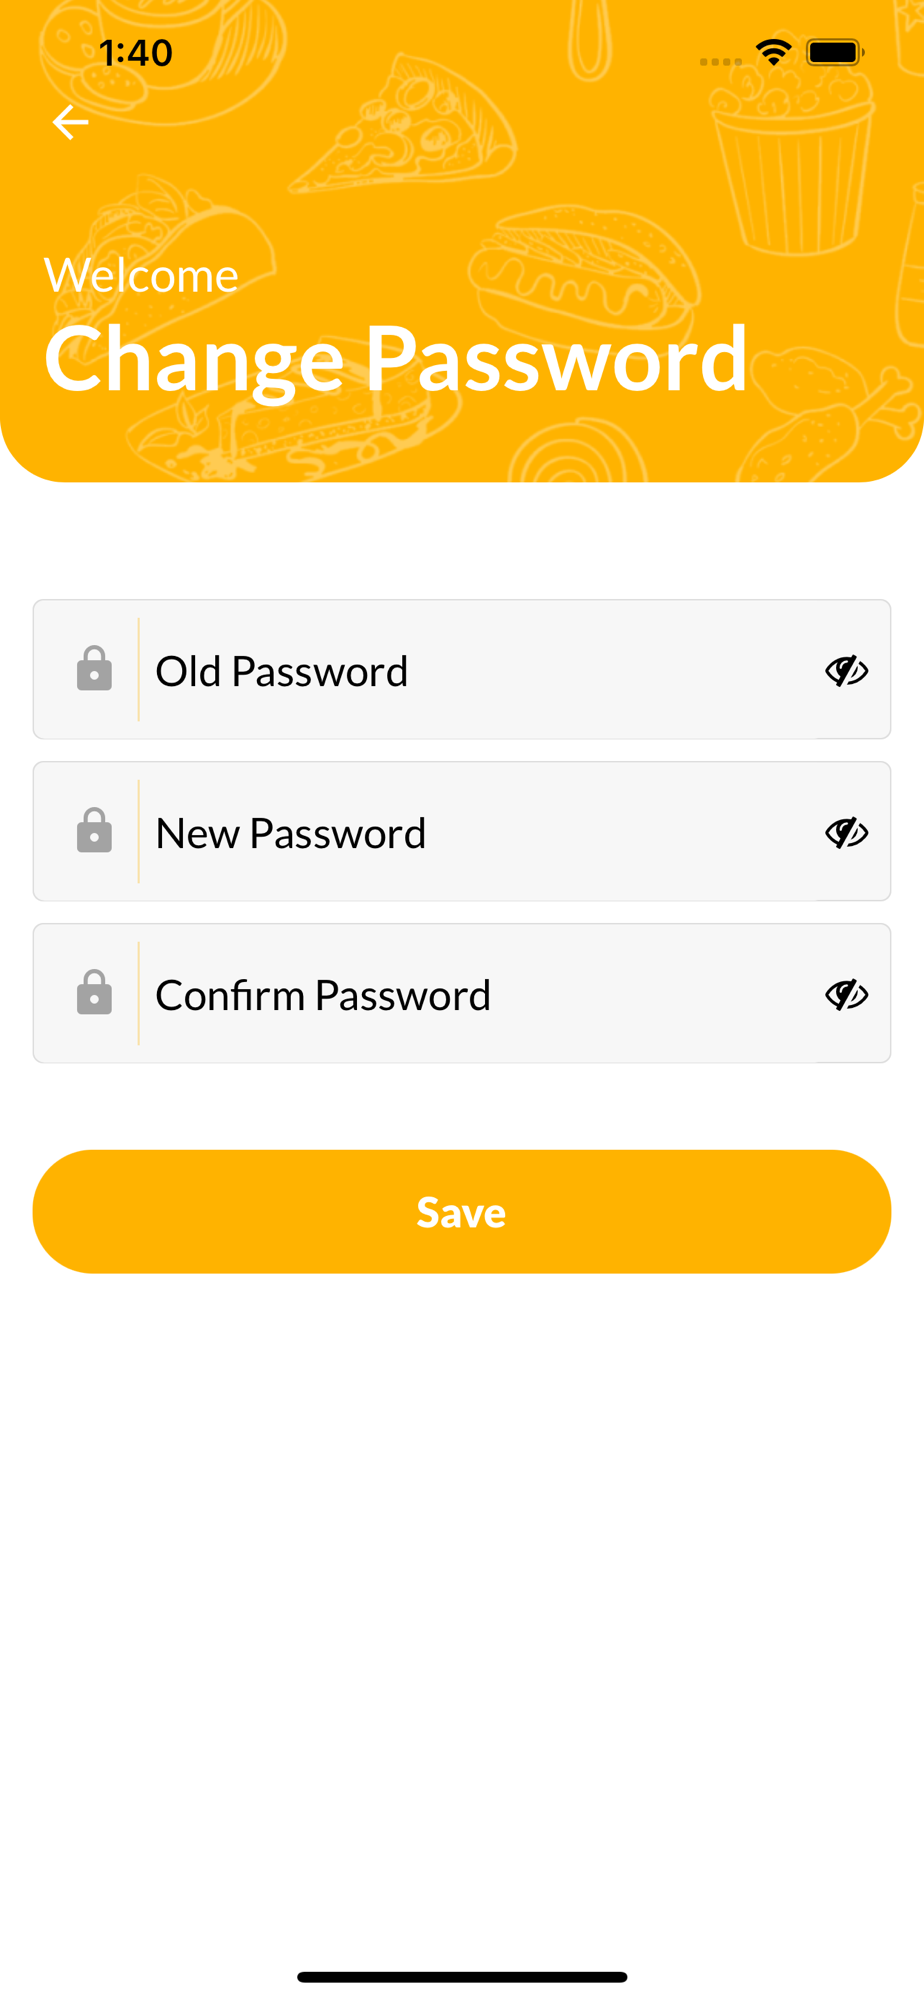
Task: Save the new password
Action: coord(462,1211)
